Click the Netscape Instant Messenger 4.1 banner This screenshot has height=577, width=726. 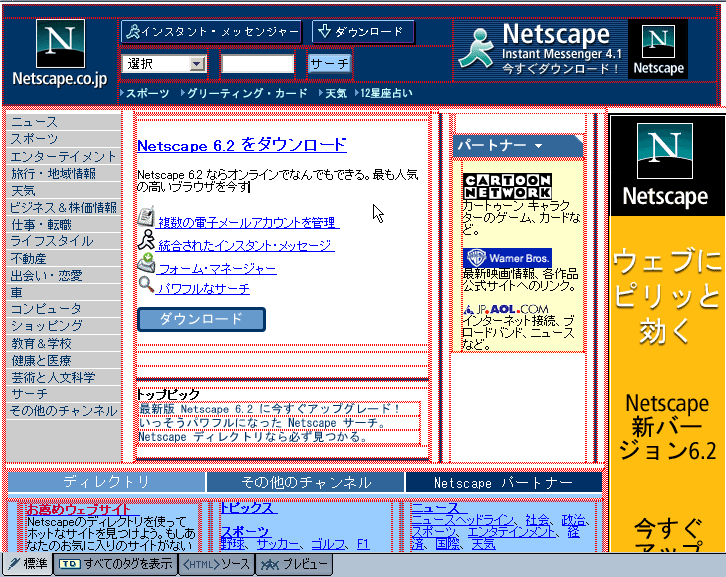tap(540, 50)
